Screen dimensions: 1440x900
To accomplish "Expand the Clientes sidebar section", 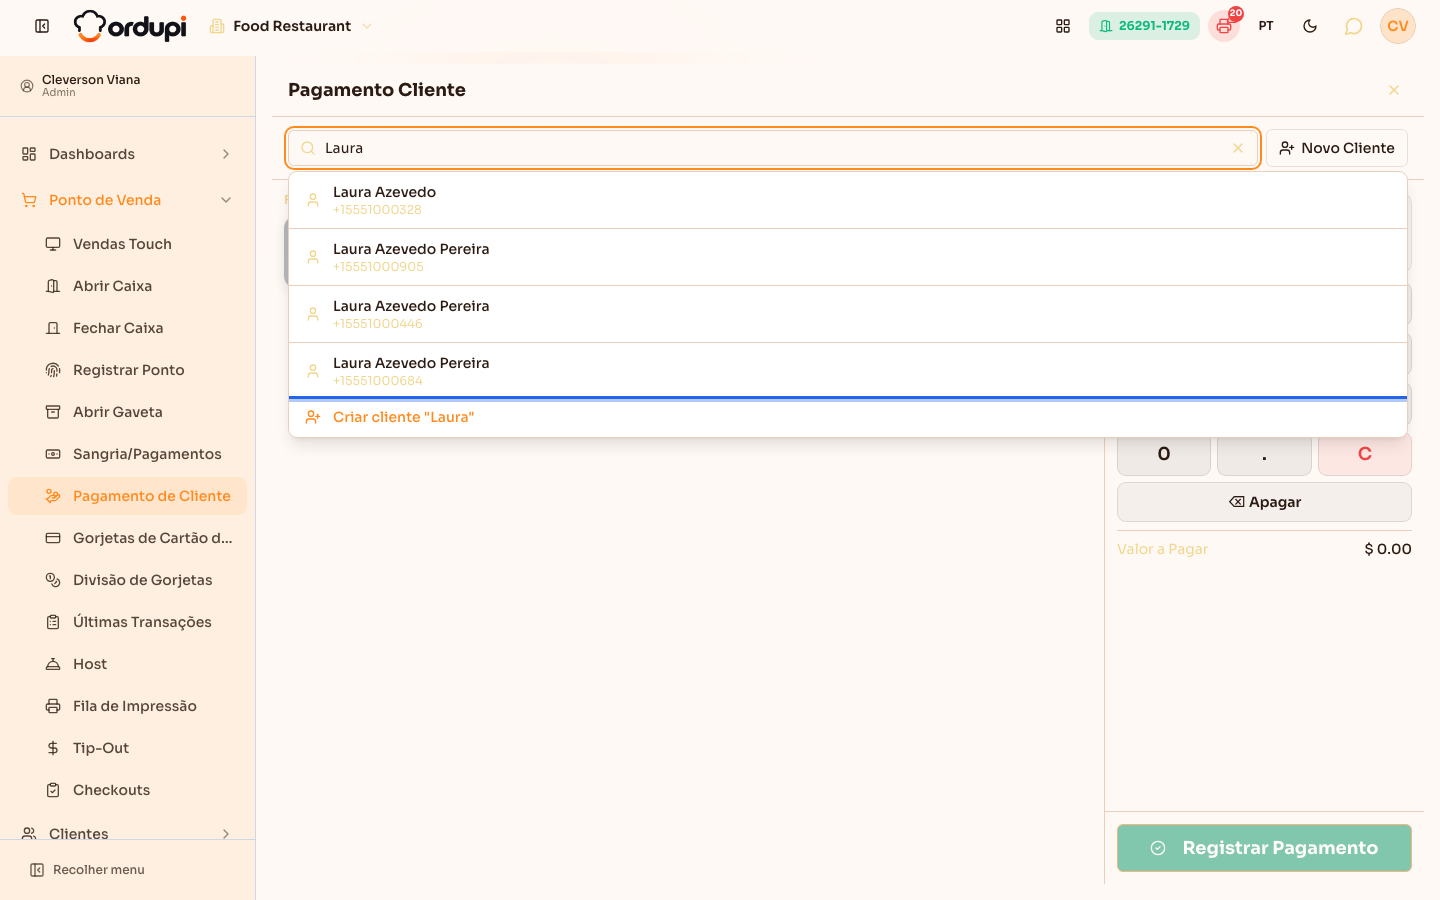I will pyautogui.click(x=128, y=833).
